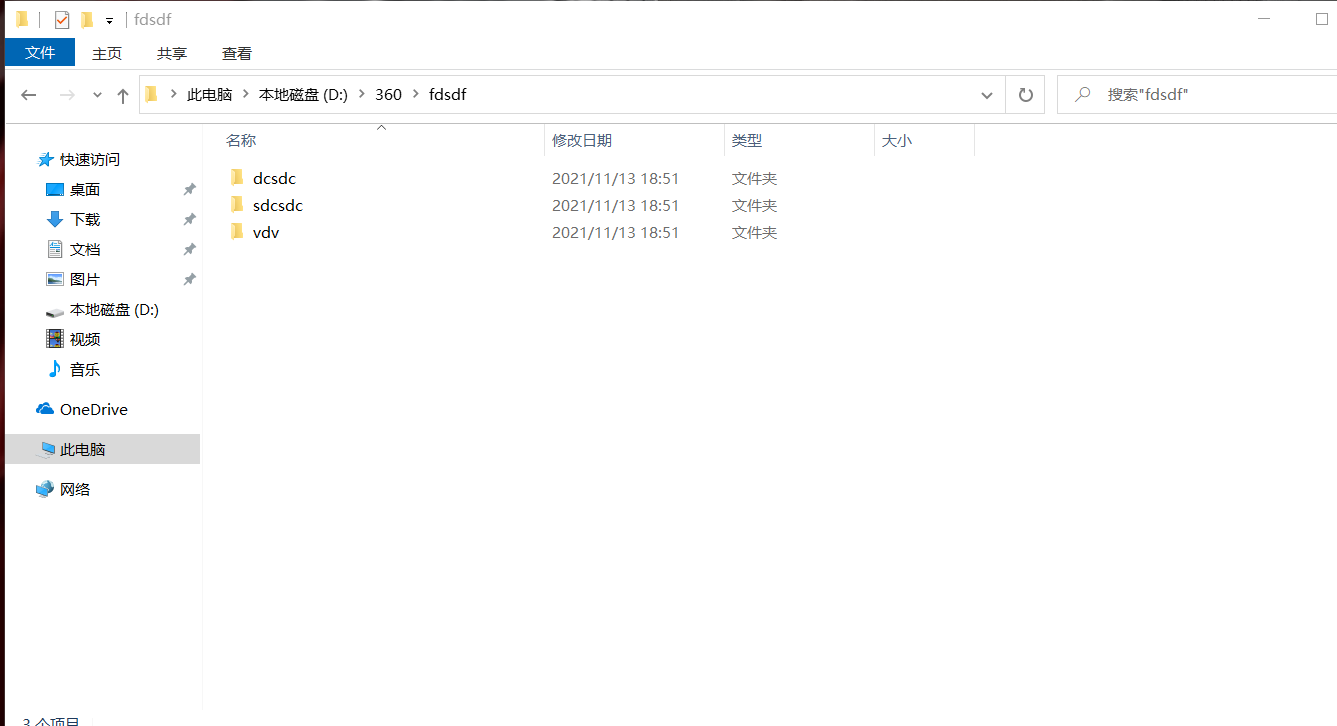The image size is (1337, 726).
Task: Select the dcsdc folder icon
Action: point(237,178)
